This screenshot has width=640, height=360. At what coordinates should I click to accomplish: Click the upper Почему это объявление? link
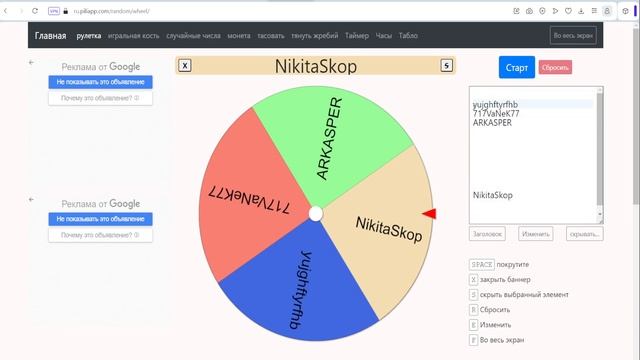100,98
